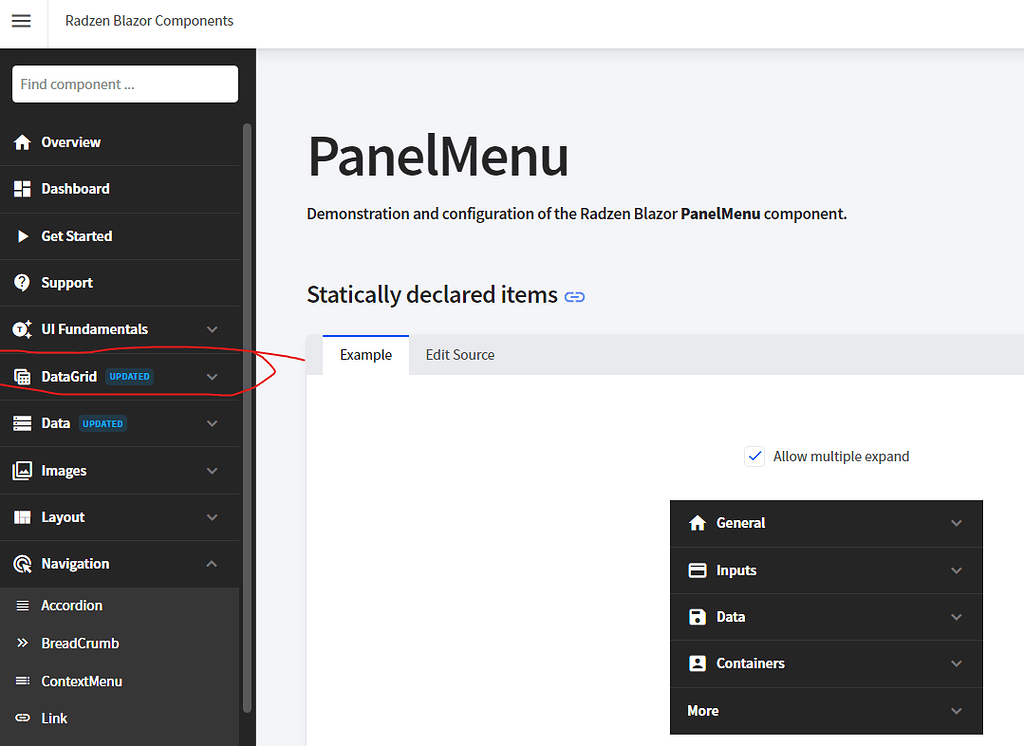The image size is (1024, 746).
Task: Click the Images picture icon
Action: click(22, 470)
